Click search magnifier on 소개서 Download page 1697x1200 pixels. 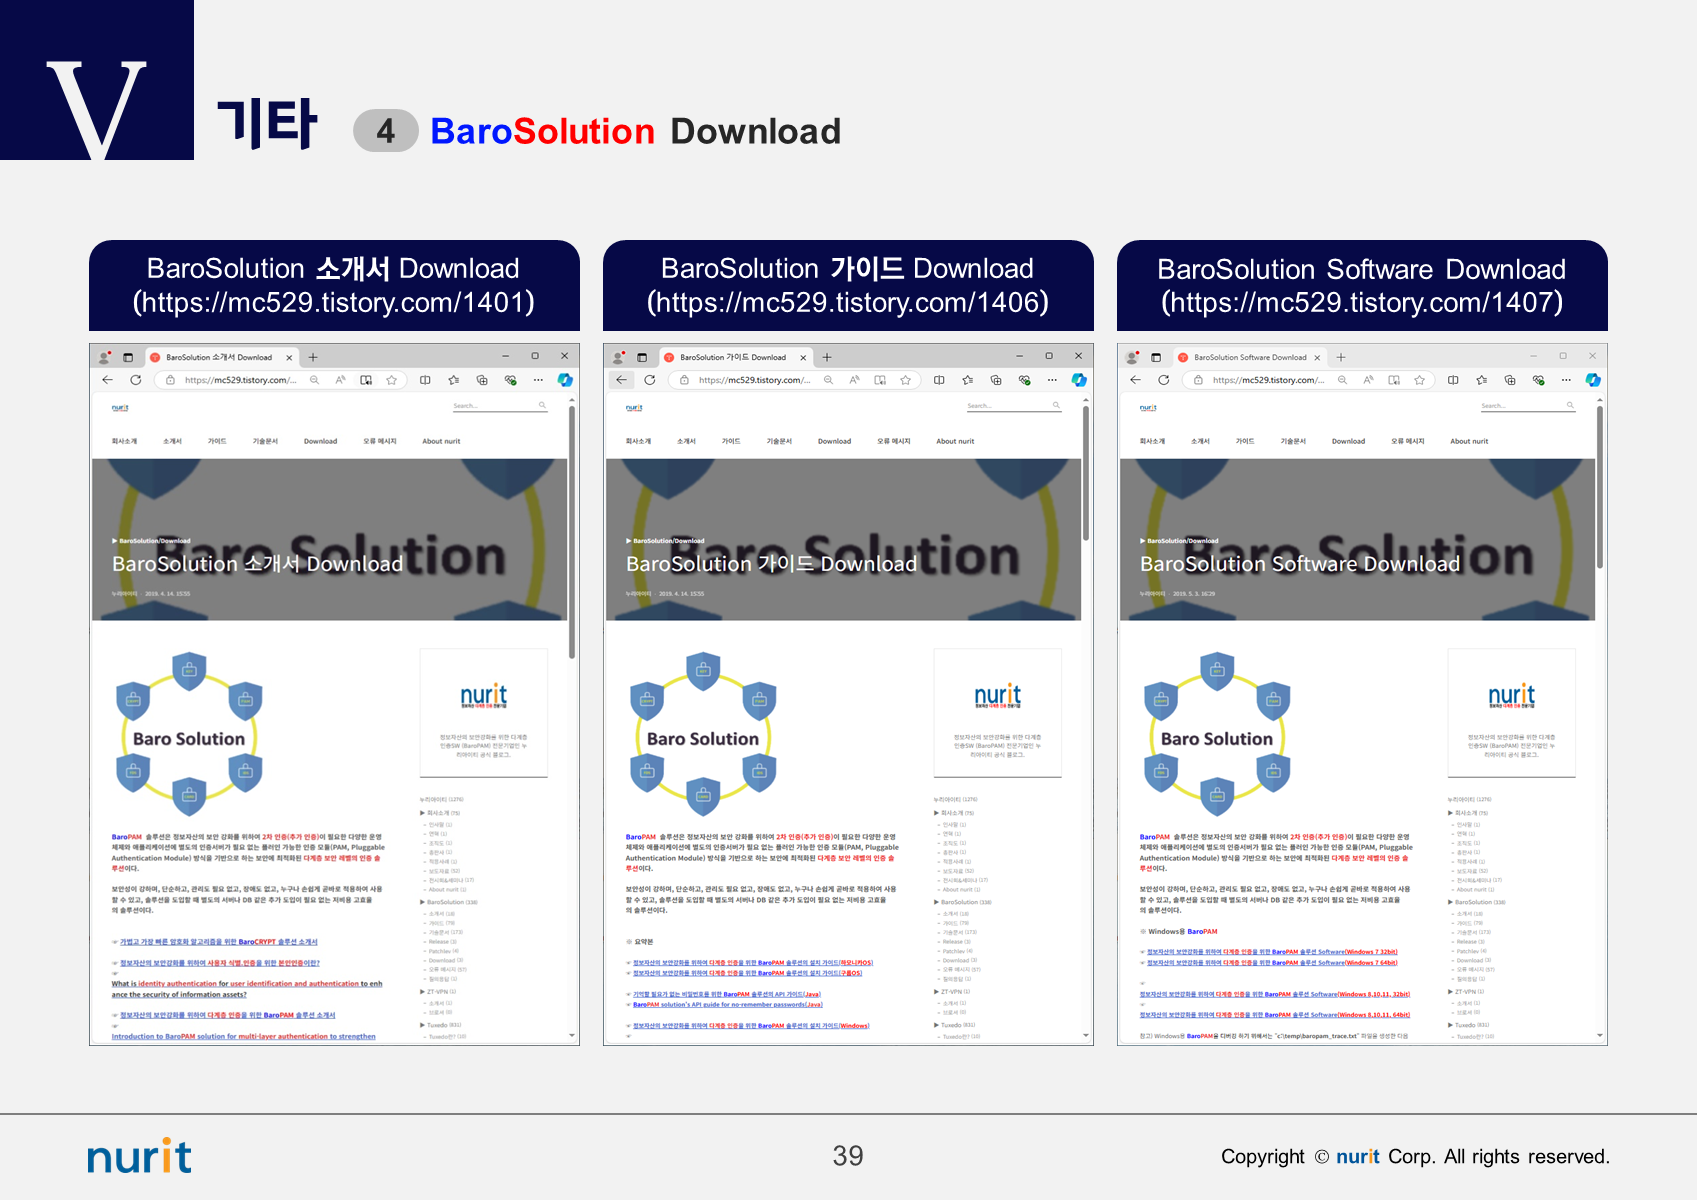click(543, 405)
